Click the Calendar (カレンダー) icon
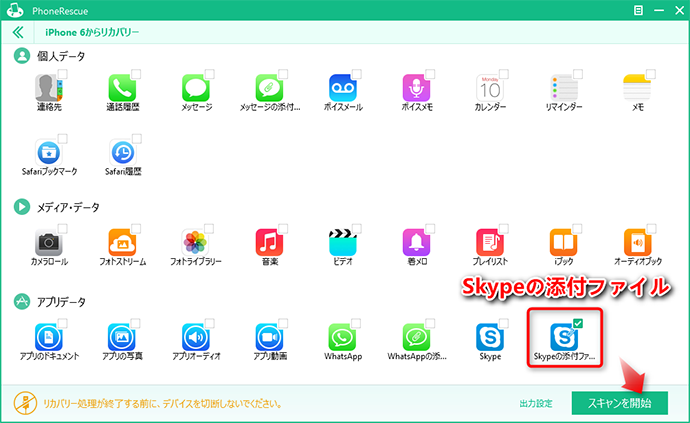 (x=490, y=88)
